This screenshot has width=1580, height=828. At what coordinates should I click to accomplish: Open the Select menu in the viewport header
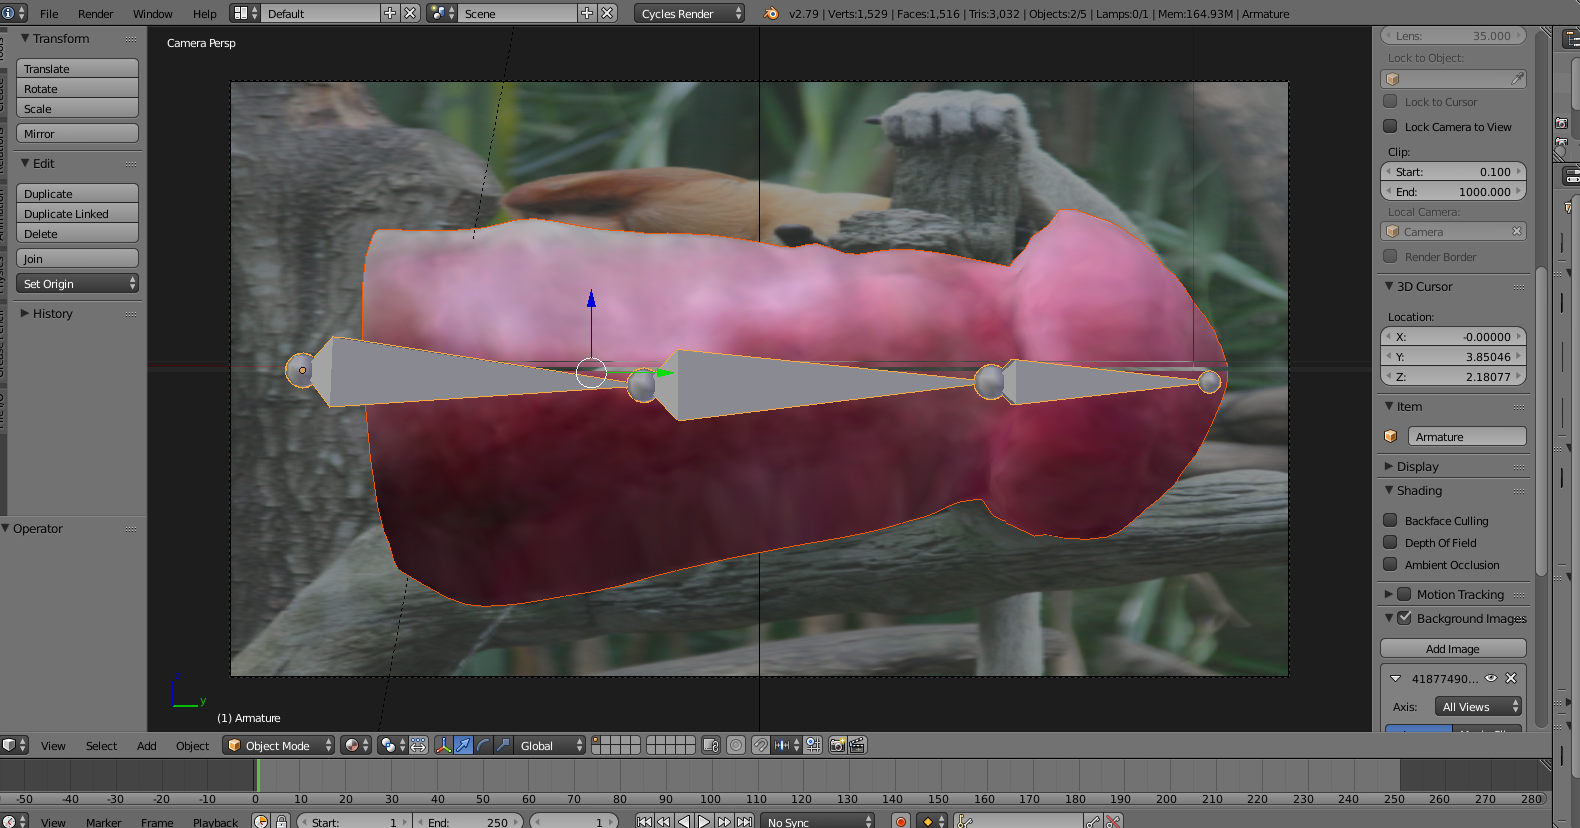tap(101, 746)
